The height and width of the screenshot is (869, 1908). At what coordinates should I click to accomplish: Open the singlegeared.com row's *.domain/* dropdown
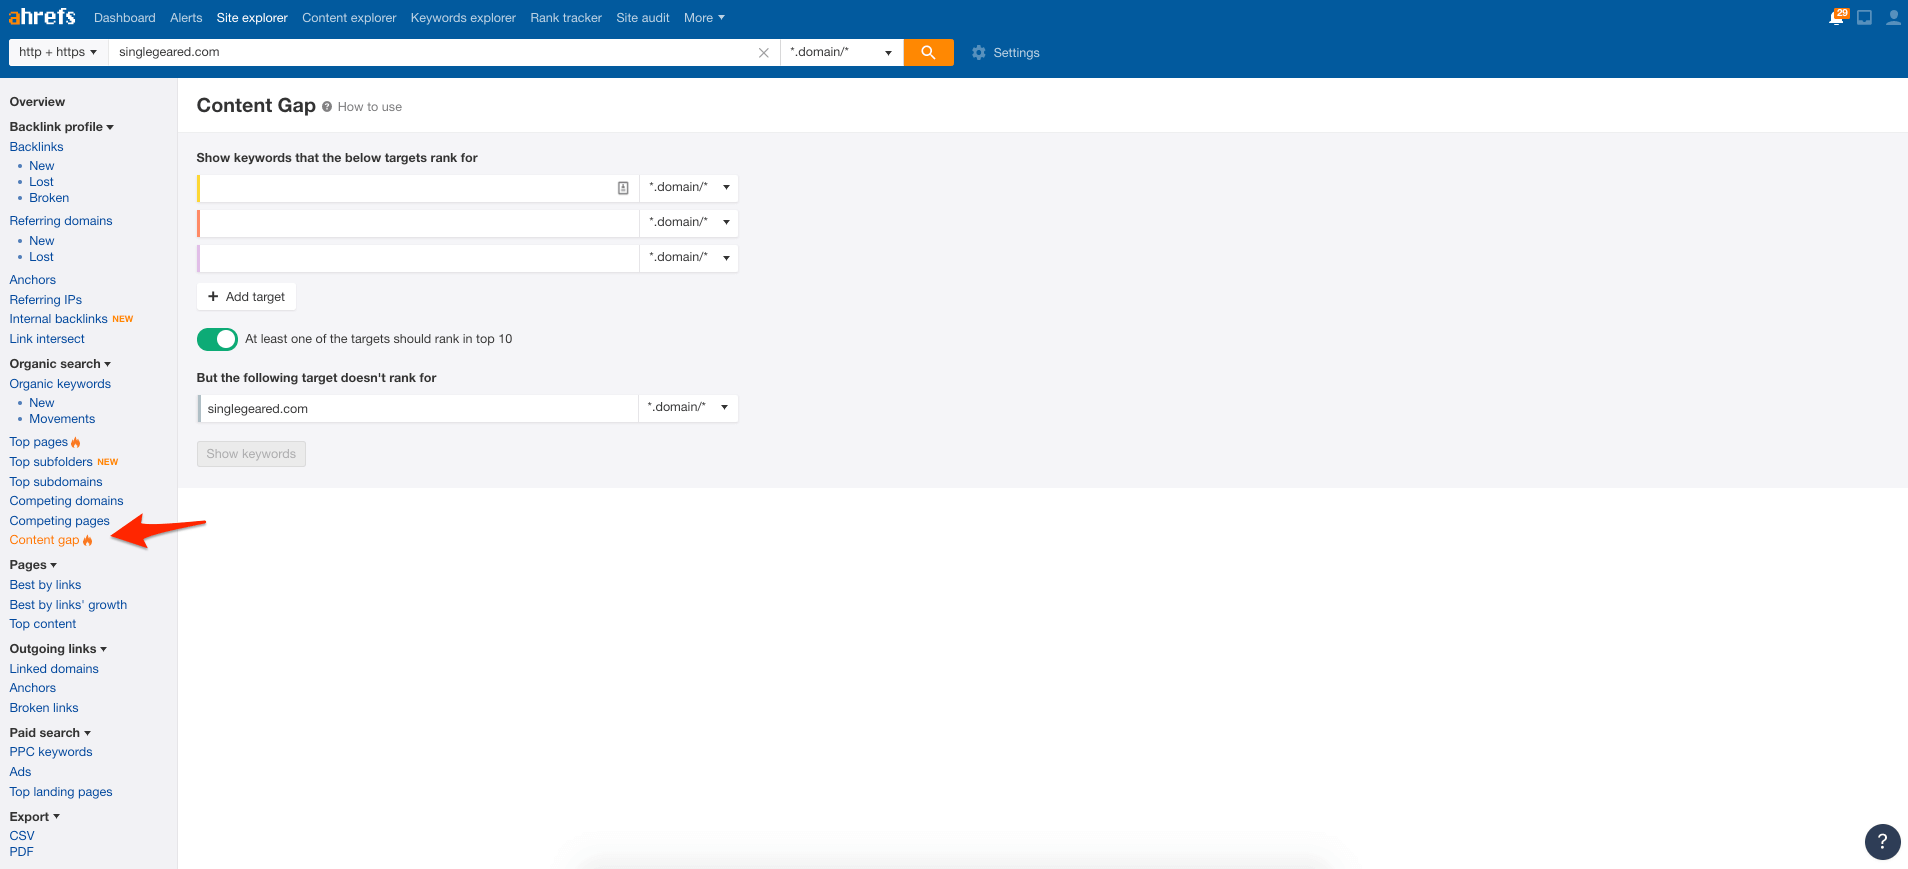point(688,407)
